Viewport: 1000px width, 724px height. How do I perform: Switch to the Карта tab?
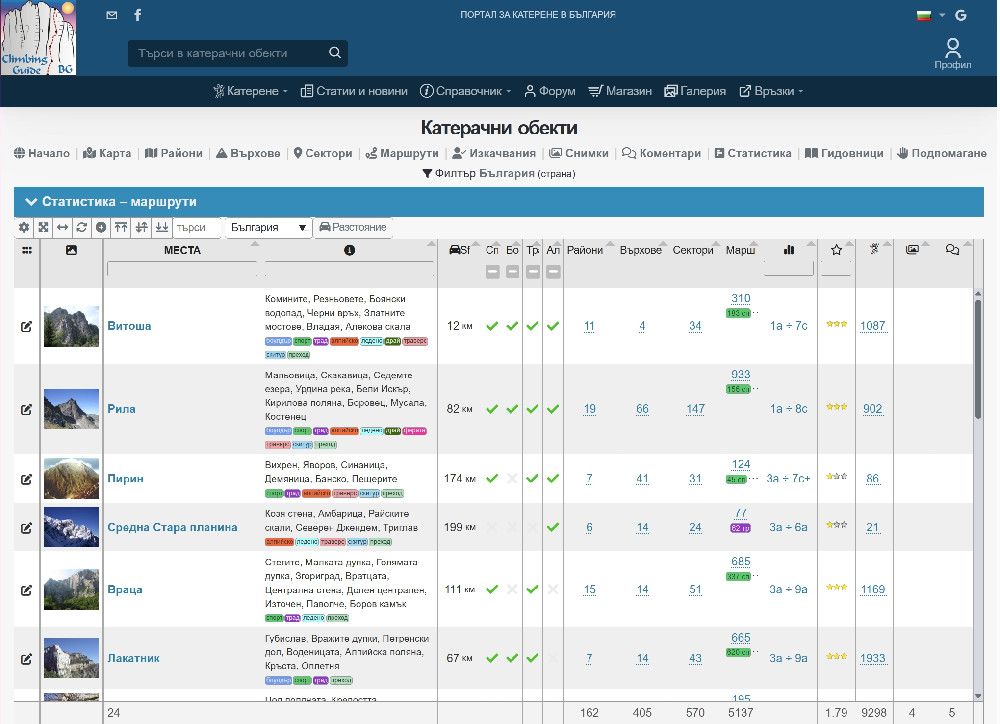click(x=107, y=154)
